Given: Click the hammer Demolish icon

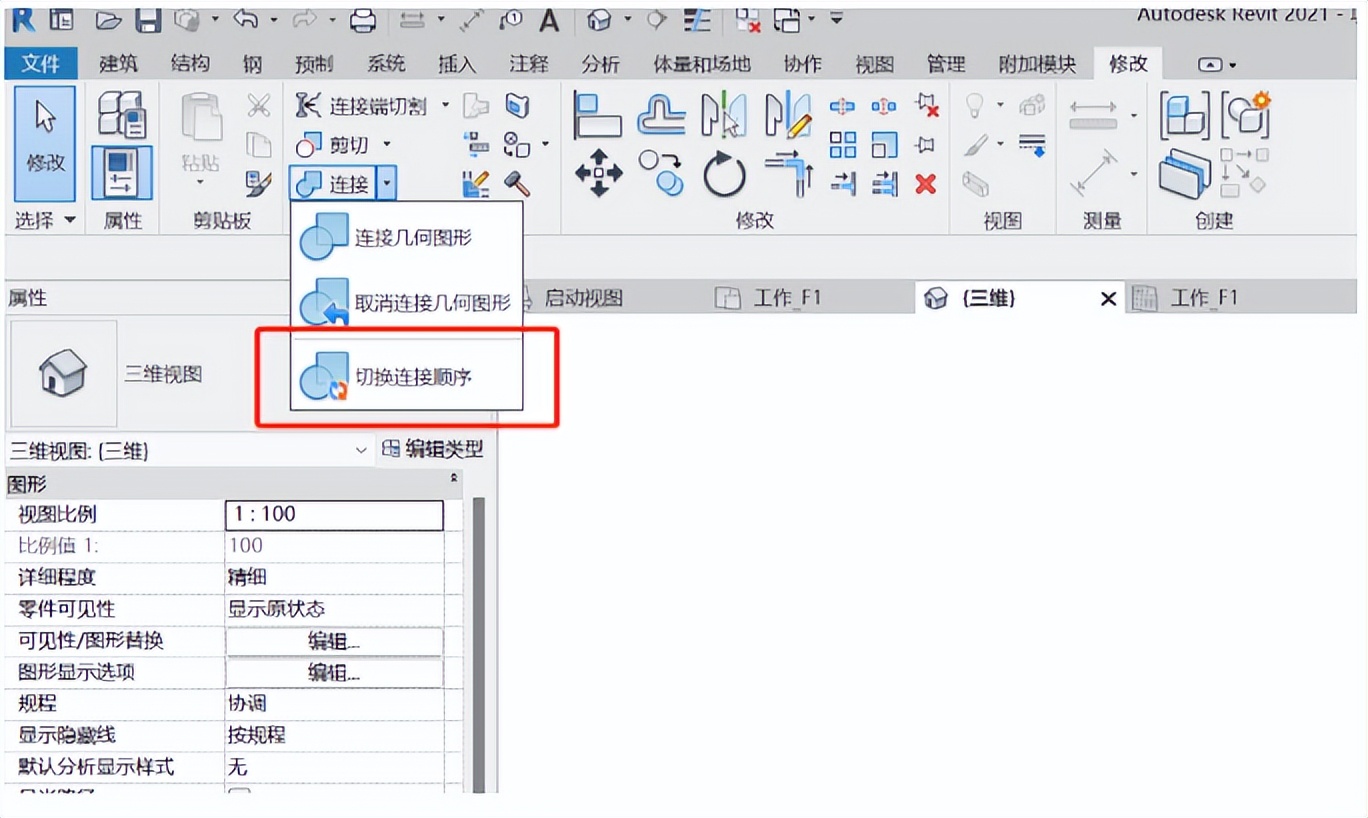Looking at the screenshot, I should (x=516, y=184).
